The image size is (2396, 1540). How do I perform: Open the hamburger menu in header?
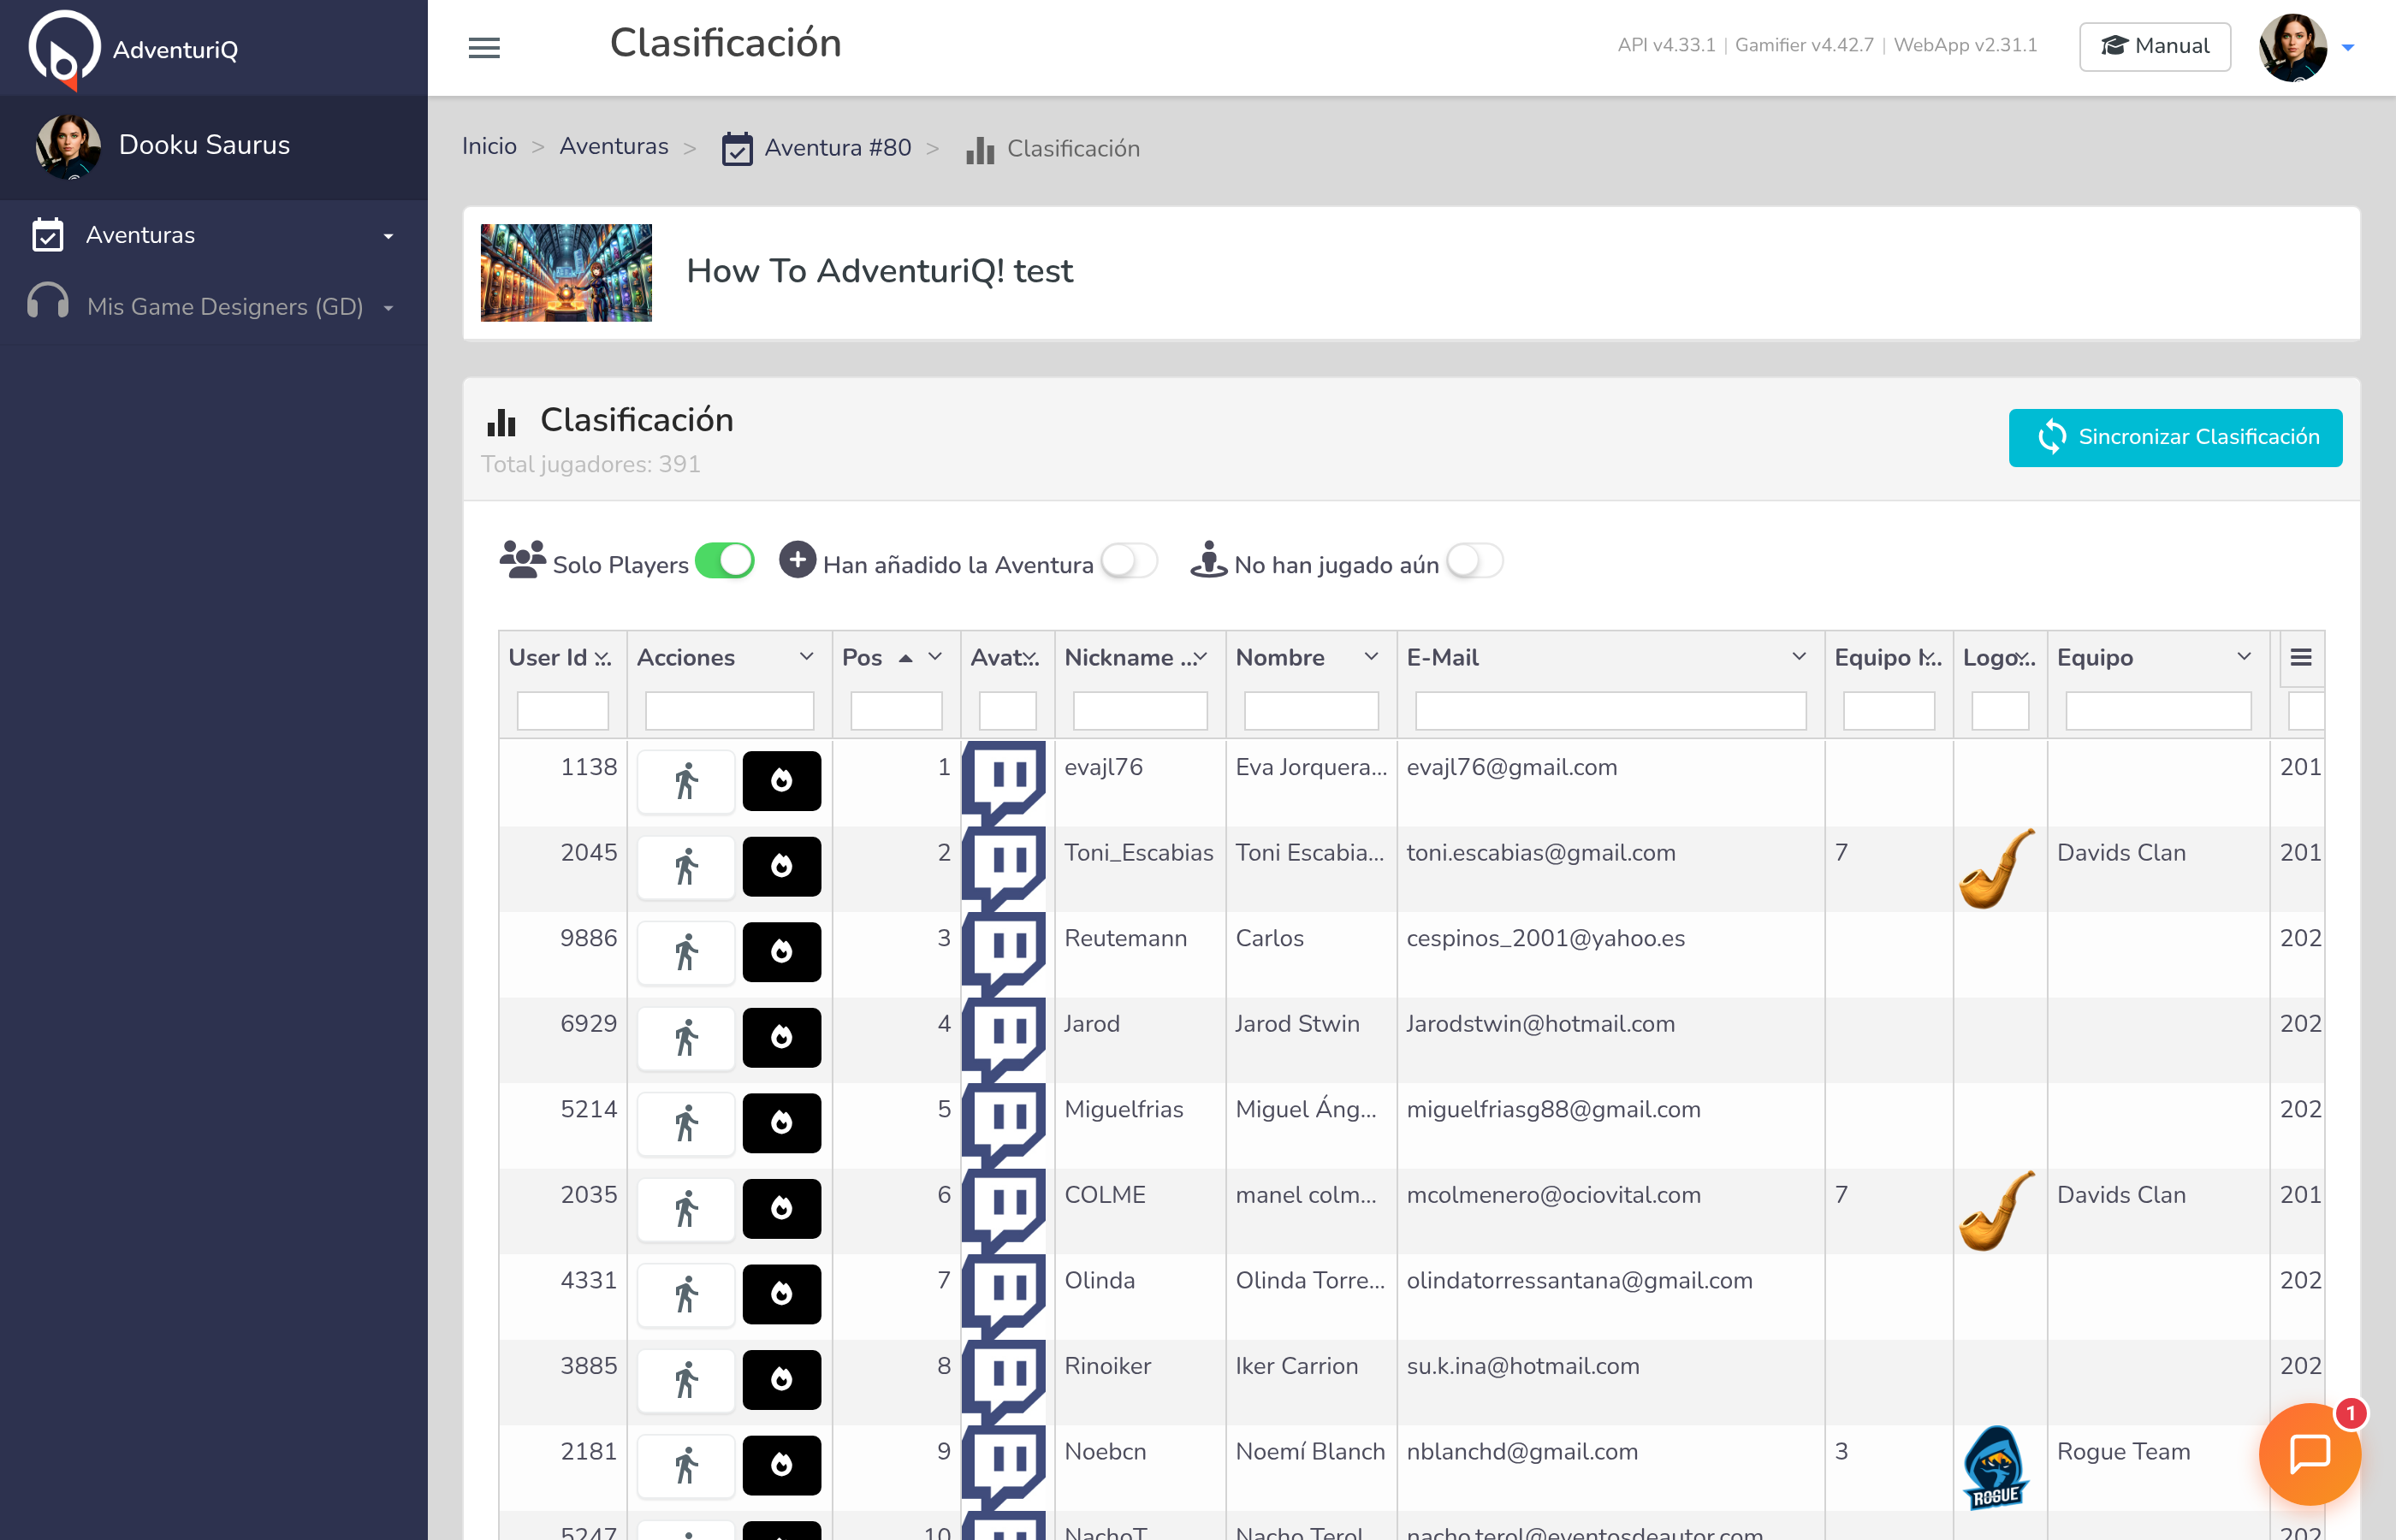(x=484, y=47)
